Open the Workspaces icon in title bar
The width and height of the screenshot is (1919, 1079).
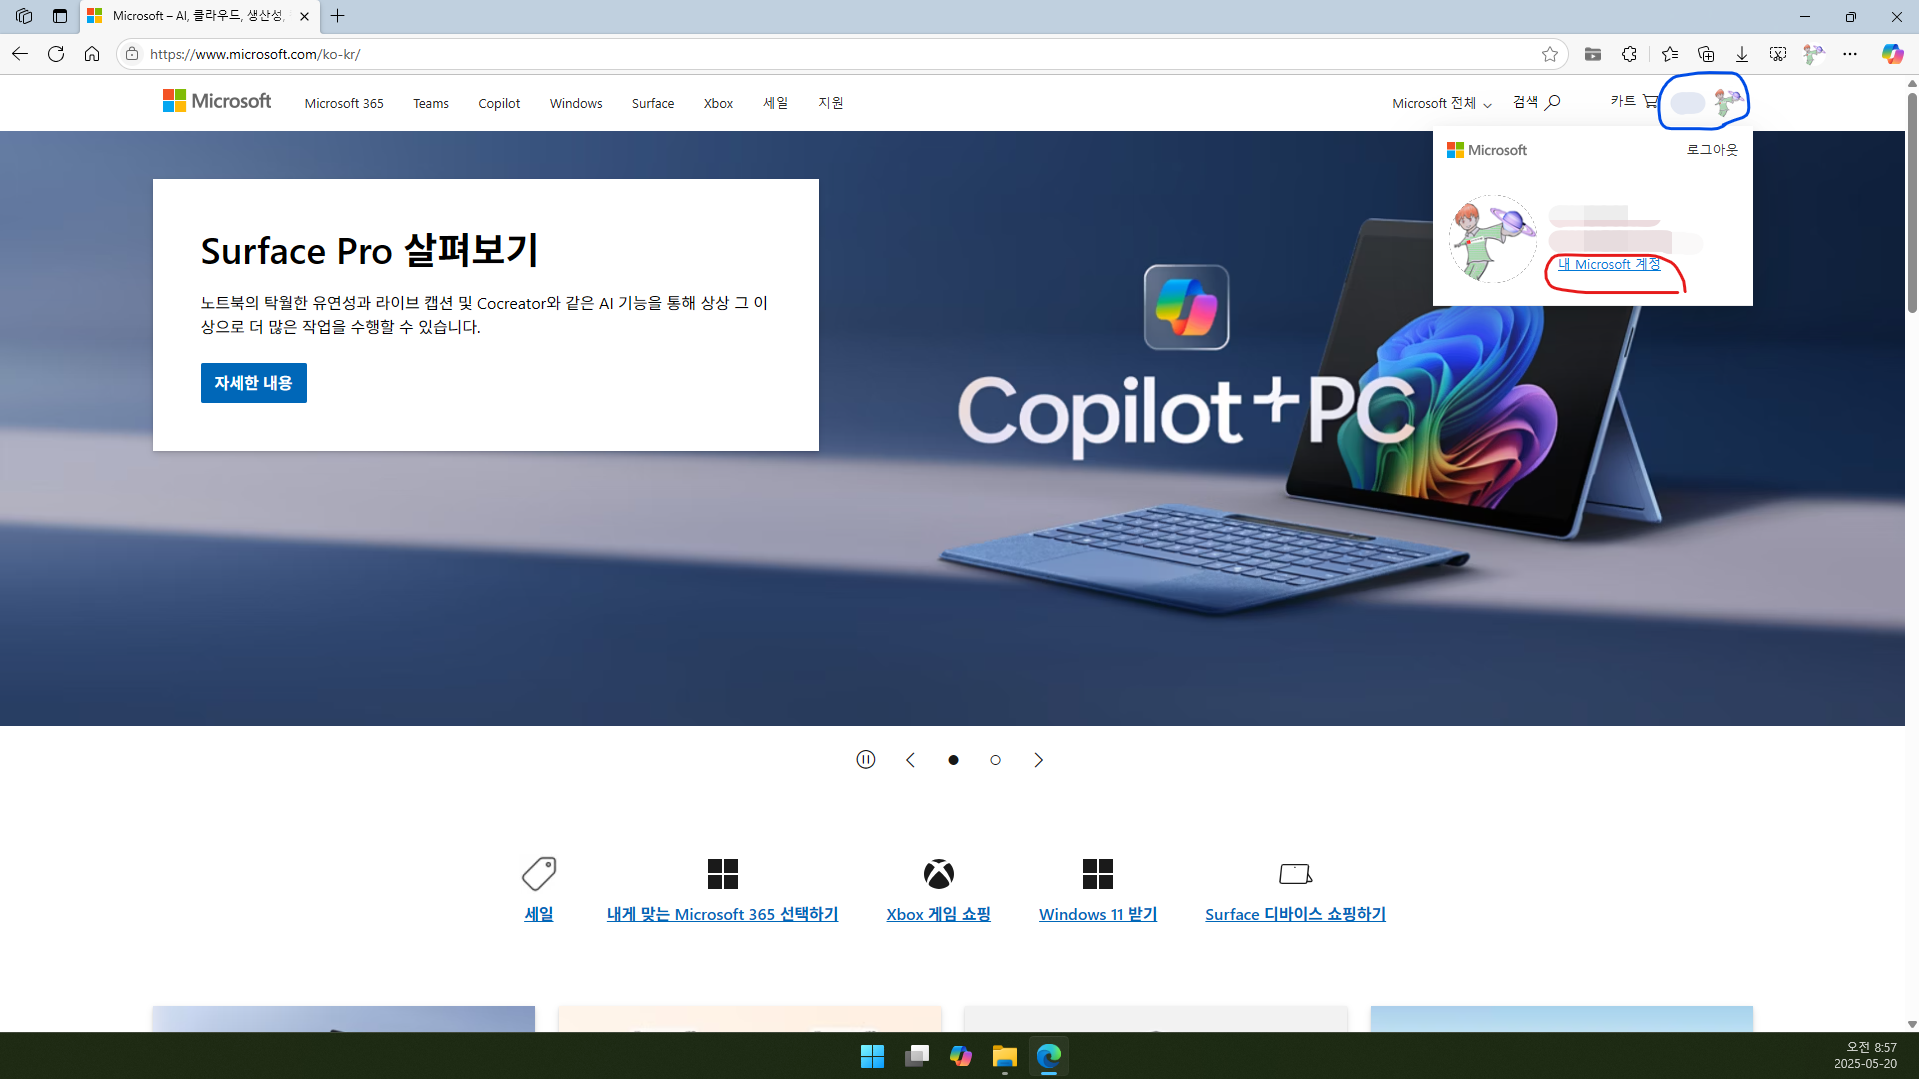24,16
